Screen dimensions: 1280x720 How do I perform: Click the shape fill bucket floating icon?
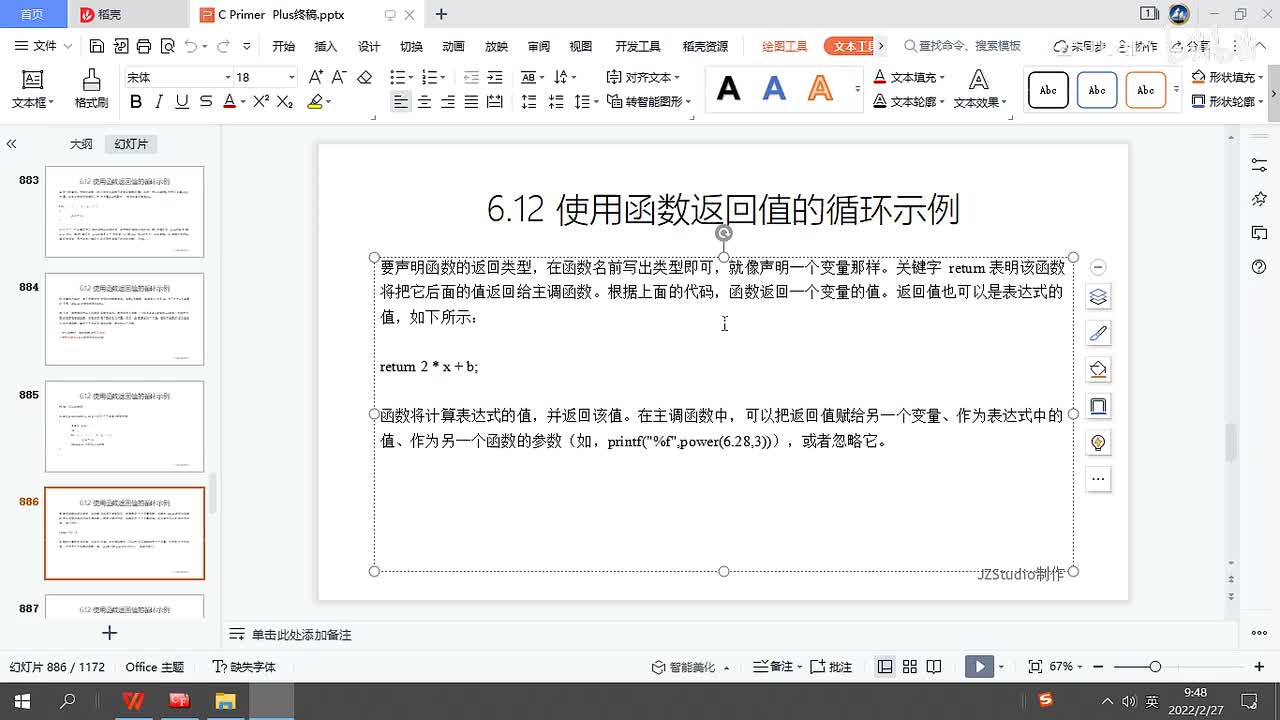(1098, 369)
